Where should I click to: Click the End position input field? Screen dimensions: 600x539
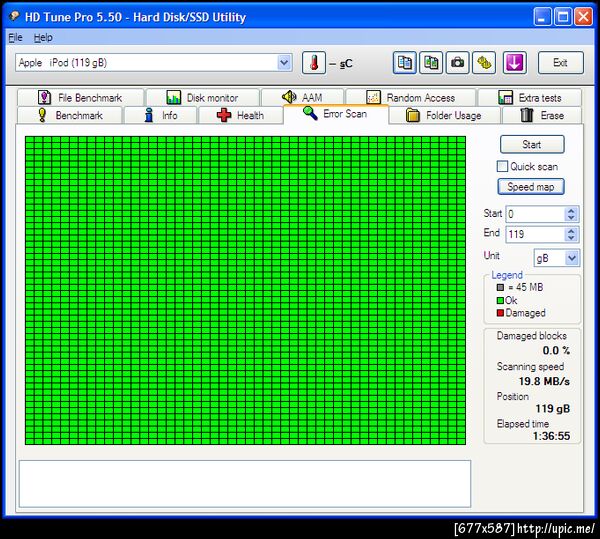click(x=535, y=234)
